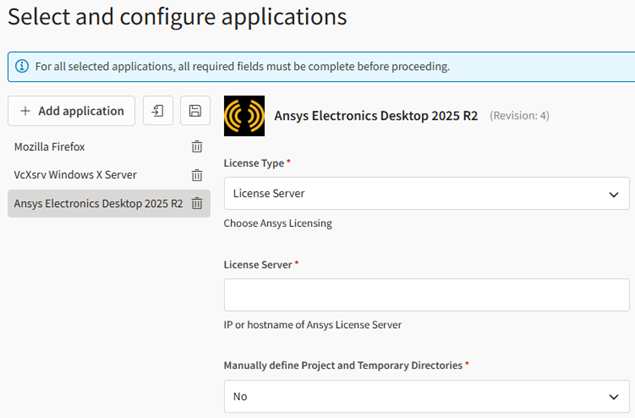
Task: Click the Select and configure applications heading
Action: click(177, 17)
